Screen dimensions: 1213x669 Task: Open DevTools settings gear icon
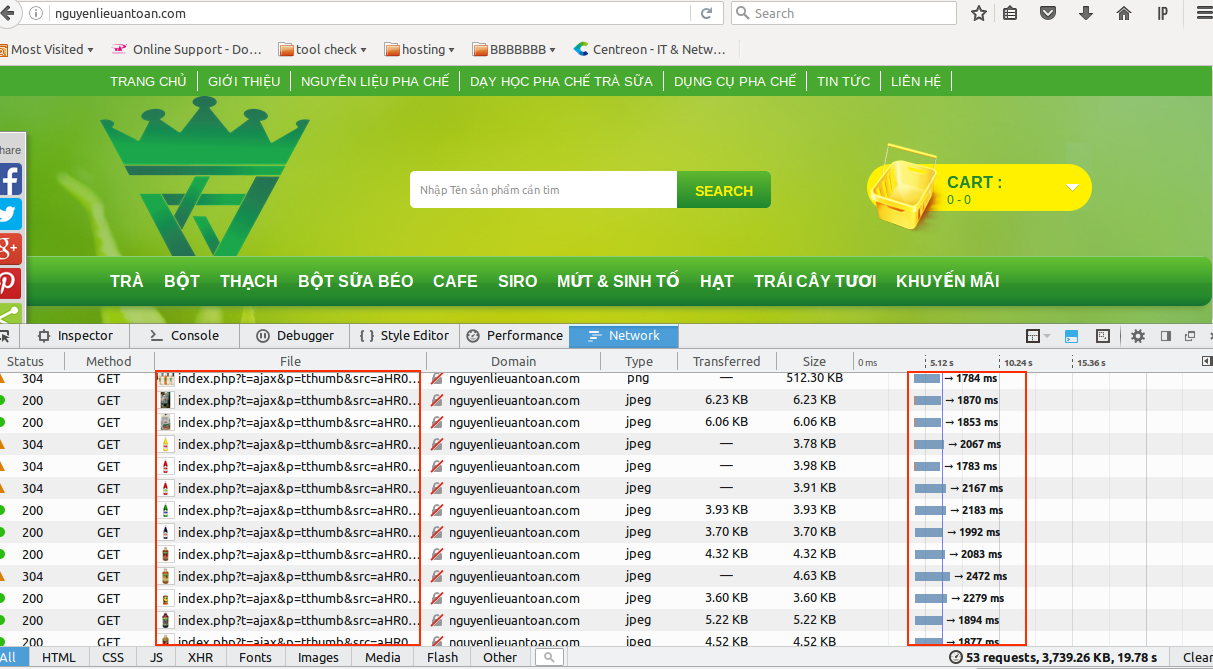pyautogui.click(x=1138, y=336)
